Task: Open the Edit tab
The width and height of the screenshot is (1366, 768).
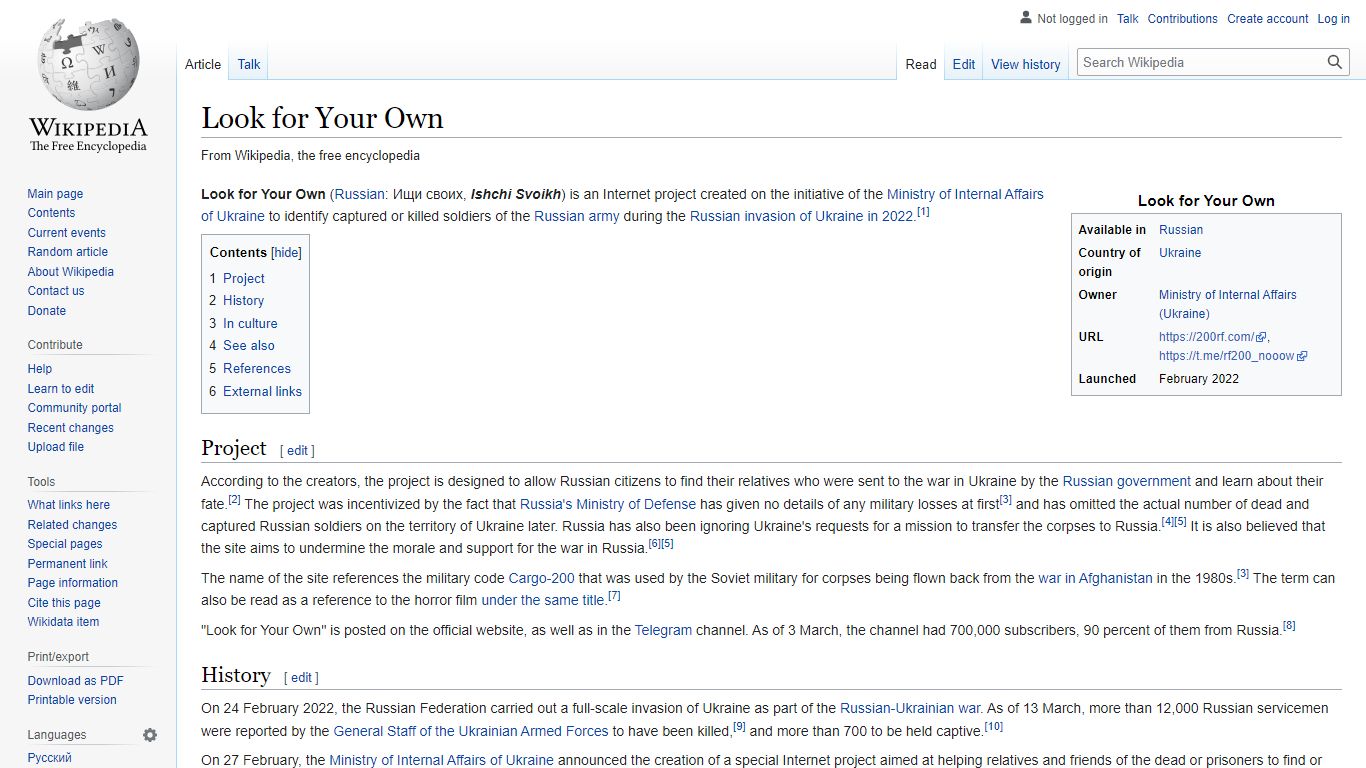Action: pyautogui.click(x=964, y=64)
